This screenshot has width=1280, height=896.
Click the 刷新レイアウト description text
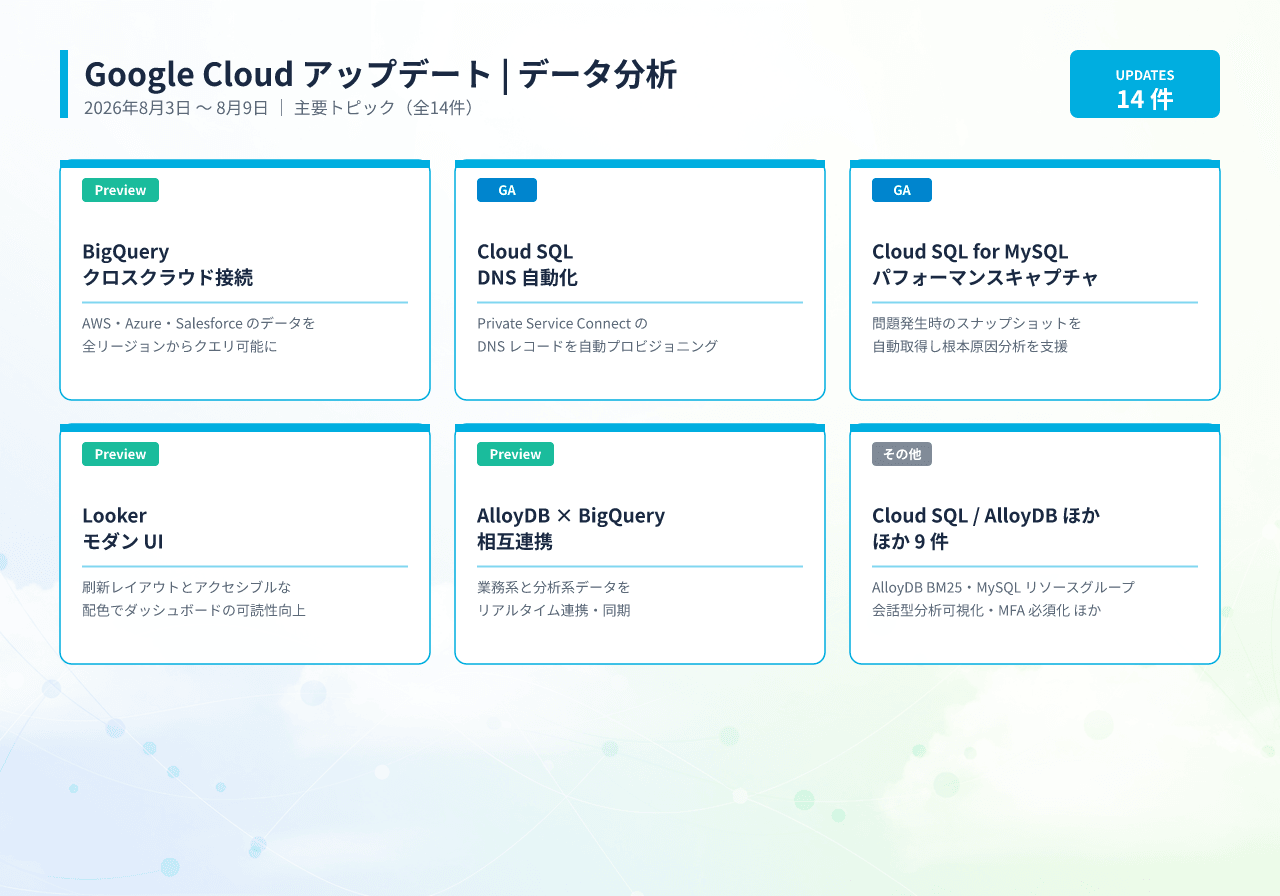[x=194, y=599]
